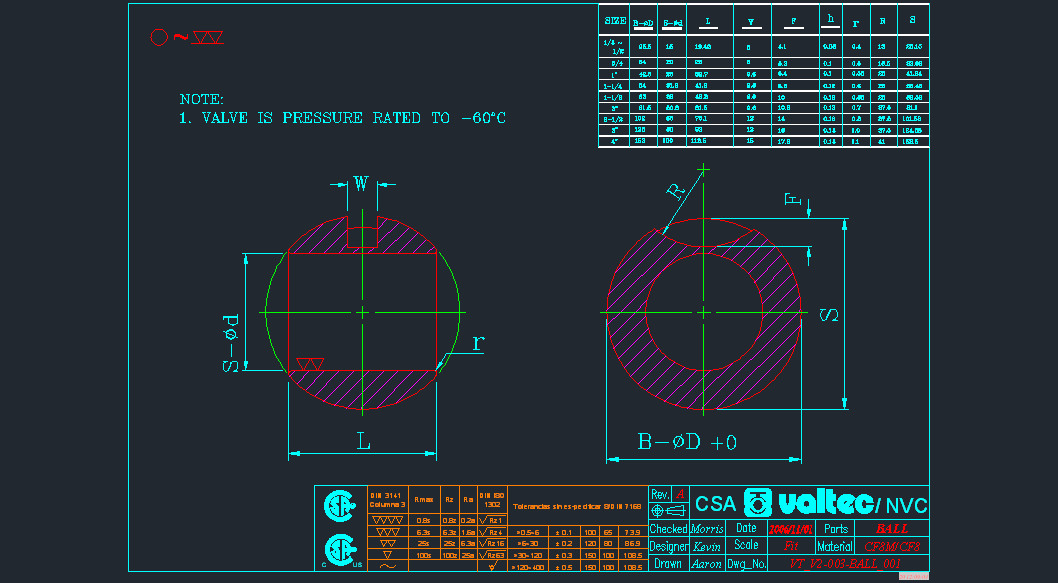Click the drawing number VT_V2-003-BALL_001

pos(845,564)
